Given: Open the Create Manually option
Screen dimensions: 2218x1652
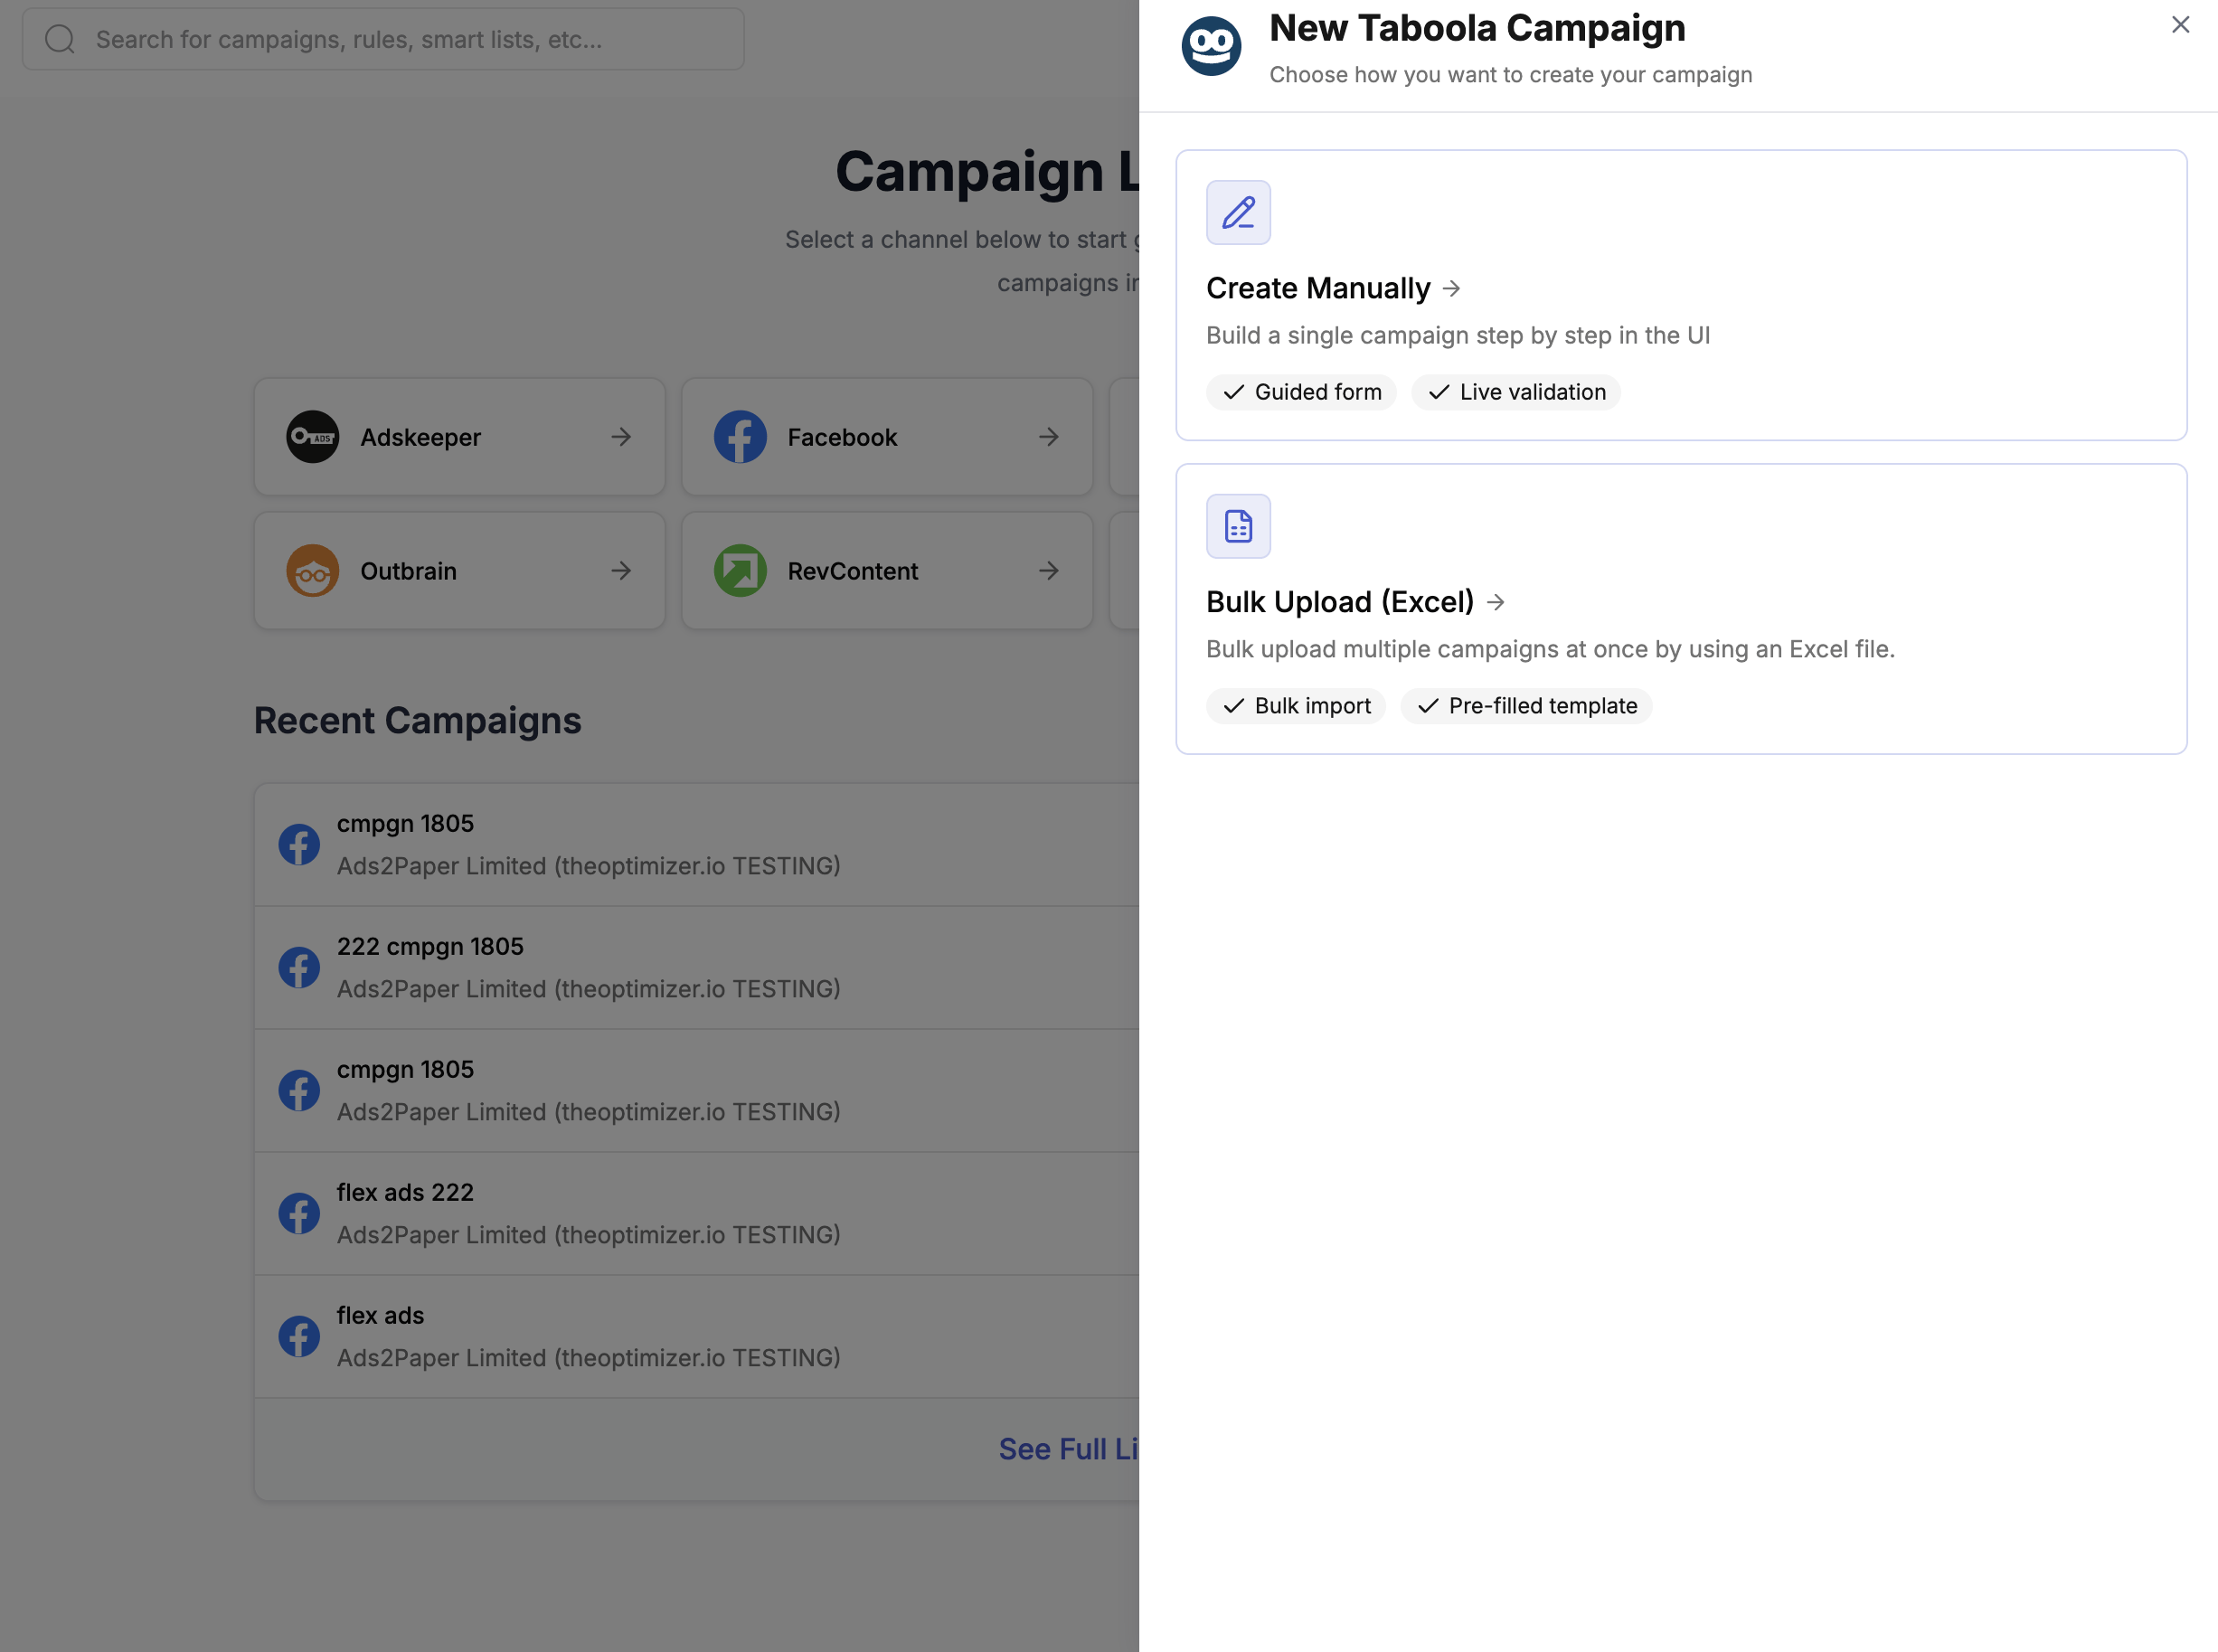Looking at the screenshot, I should pyautogui.click(x=1681, y=295).
